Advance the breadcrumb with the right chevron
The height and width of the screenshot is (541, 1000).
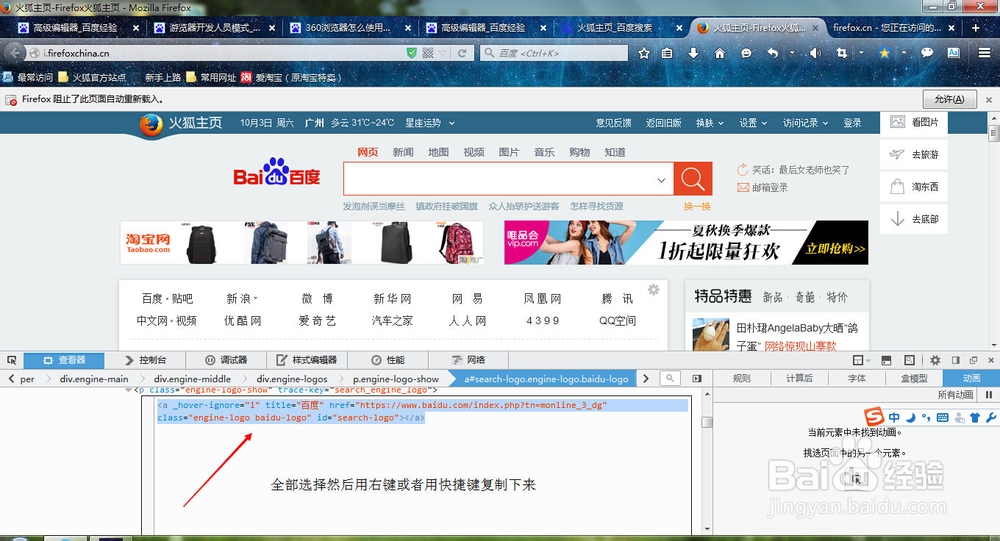(646, 378)
